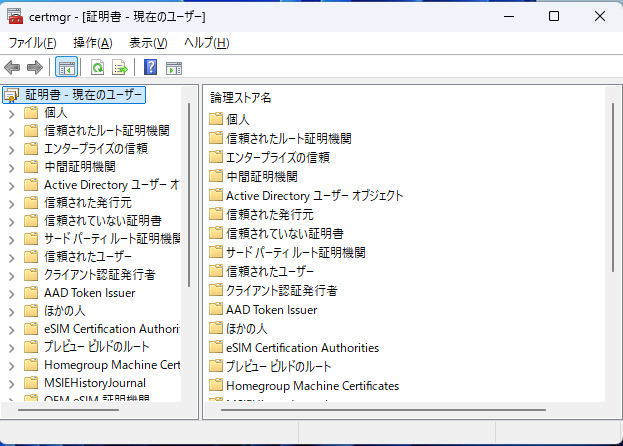Toggle the Show/Hide Action Pane icon
623x446 pixels.
(x=174, y=68)
